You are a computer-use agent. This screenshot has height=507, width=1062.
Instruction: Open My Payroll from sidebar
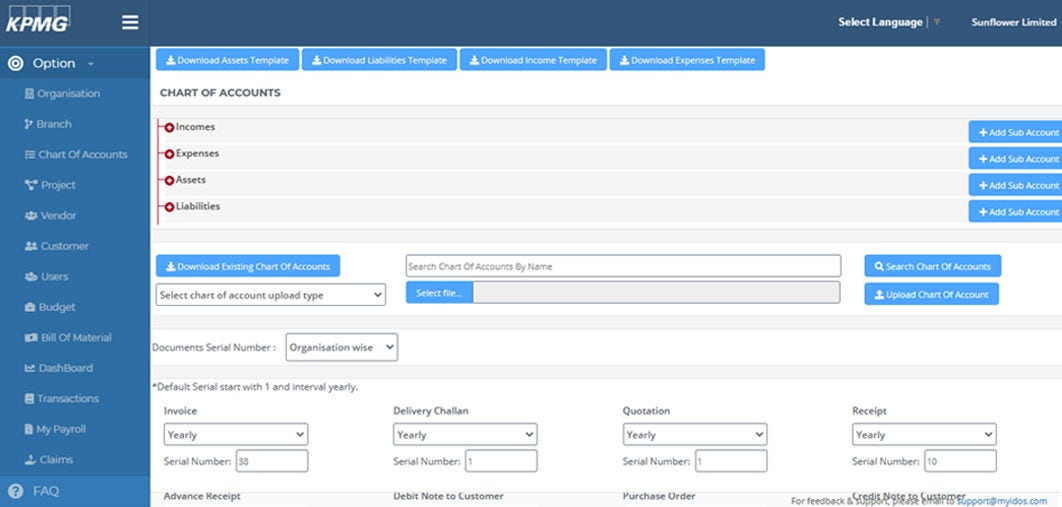(61, 429)
